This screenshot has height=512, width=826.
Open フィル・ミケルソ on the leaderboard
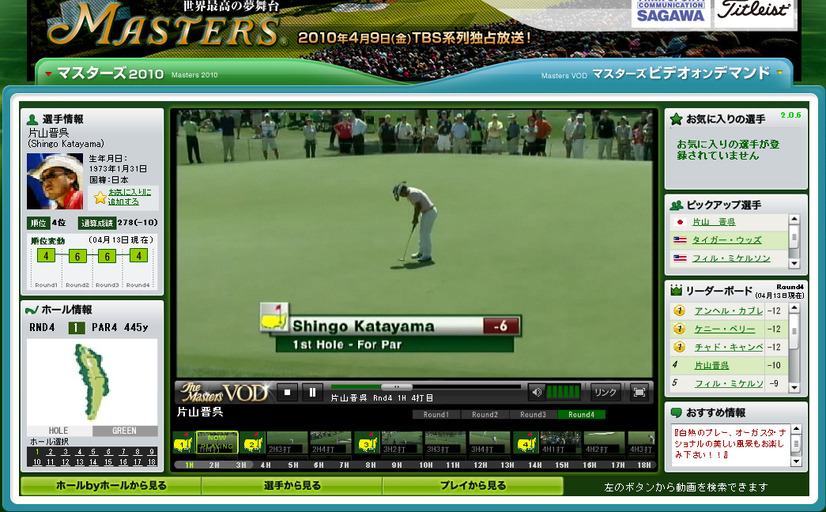click(729, 384)
